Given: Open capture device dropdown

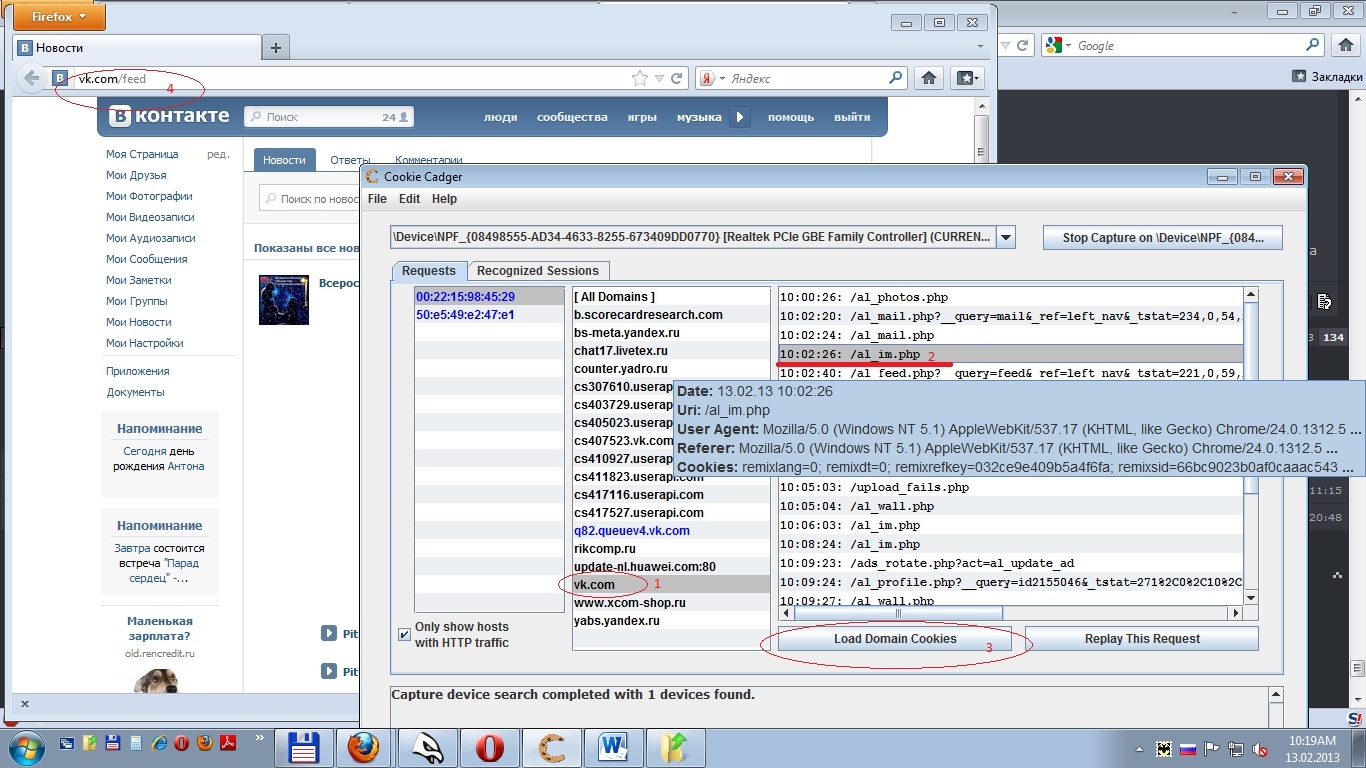Looking at the screenshot, I should [1006, 238].
